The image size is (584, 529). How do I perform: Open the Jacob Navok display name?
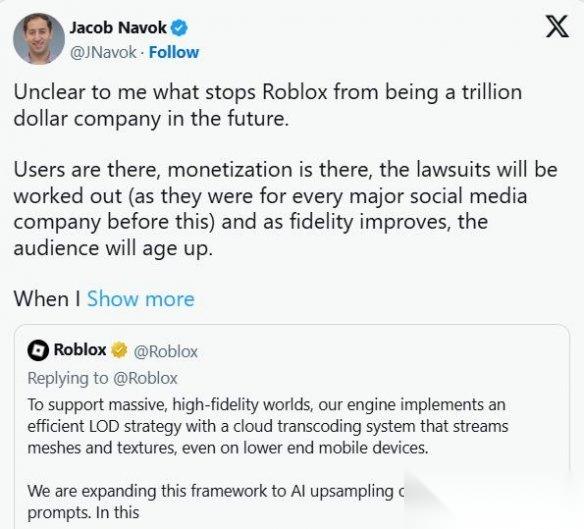click(118, 28)
